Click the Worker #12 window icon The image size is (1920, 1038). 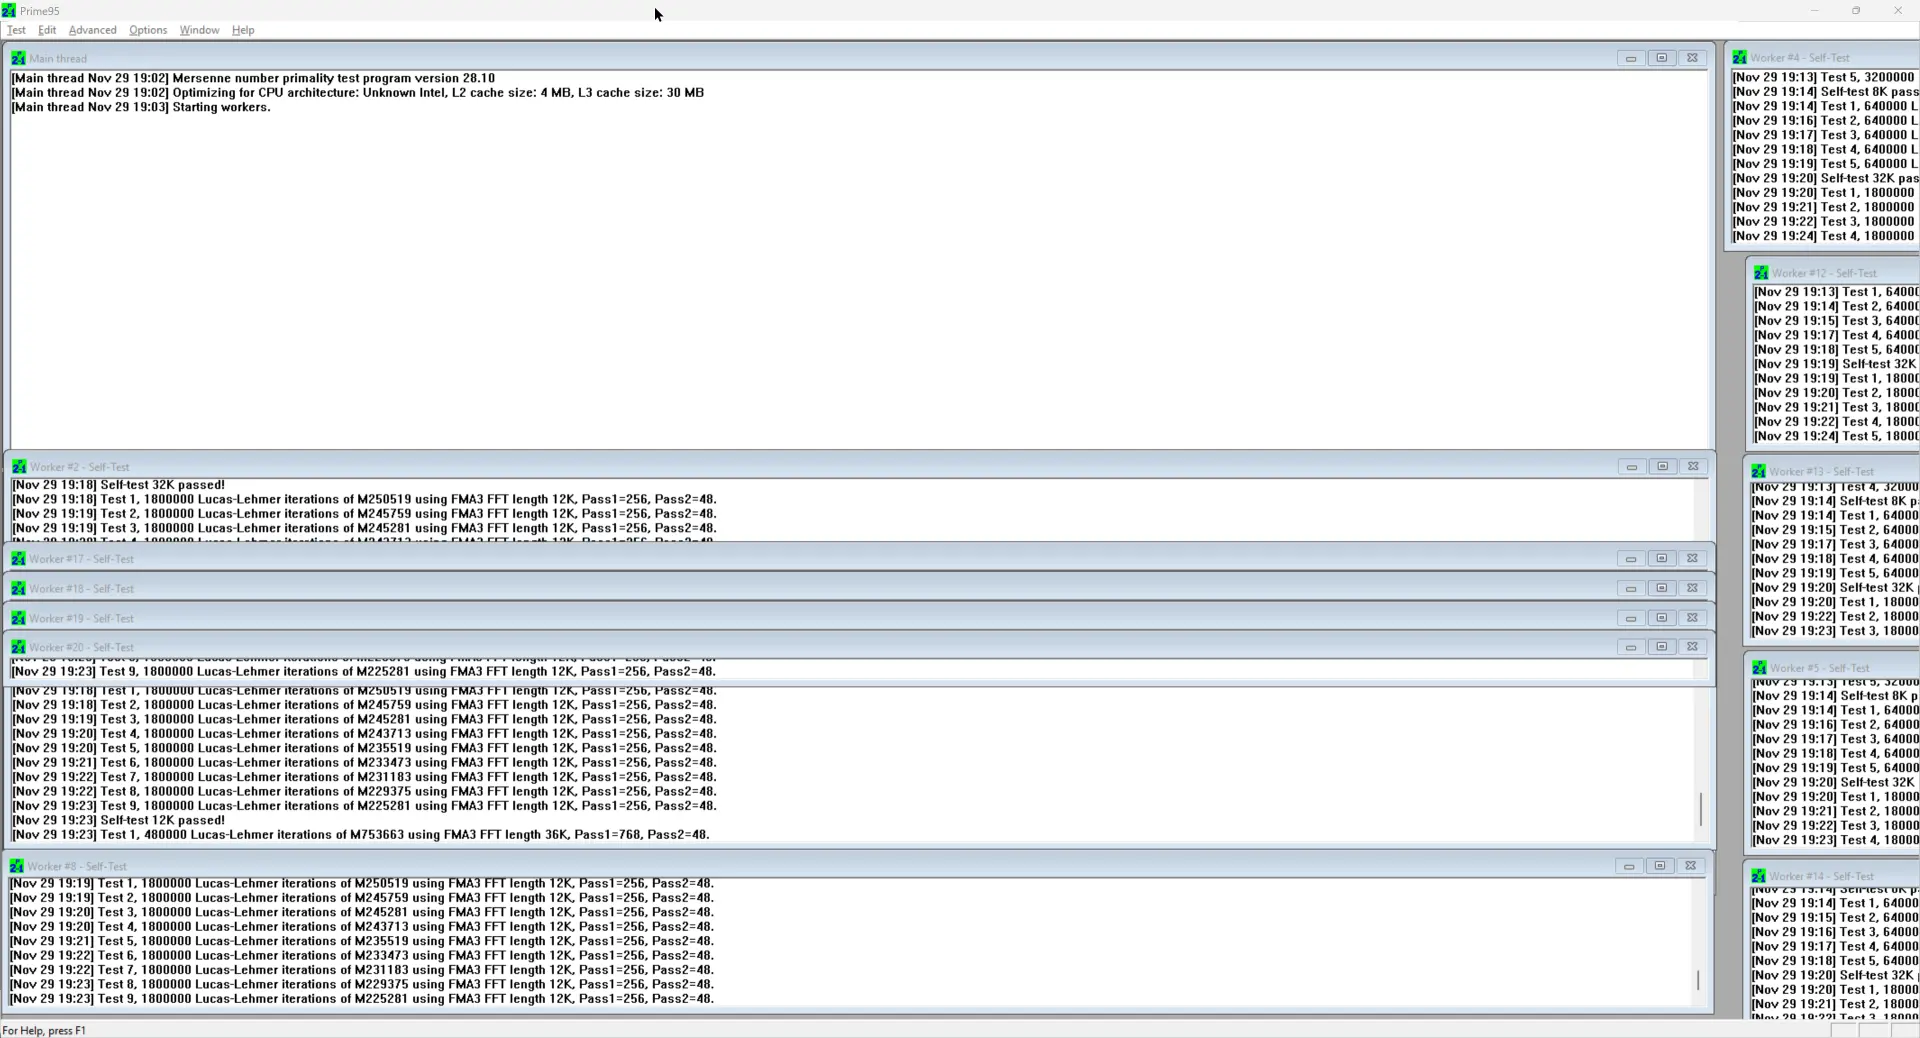[1761, 273]
